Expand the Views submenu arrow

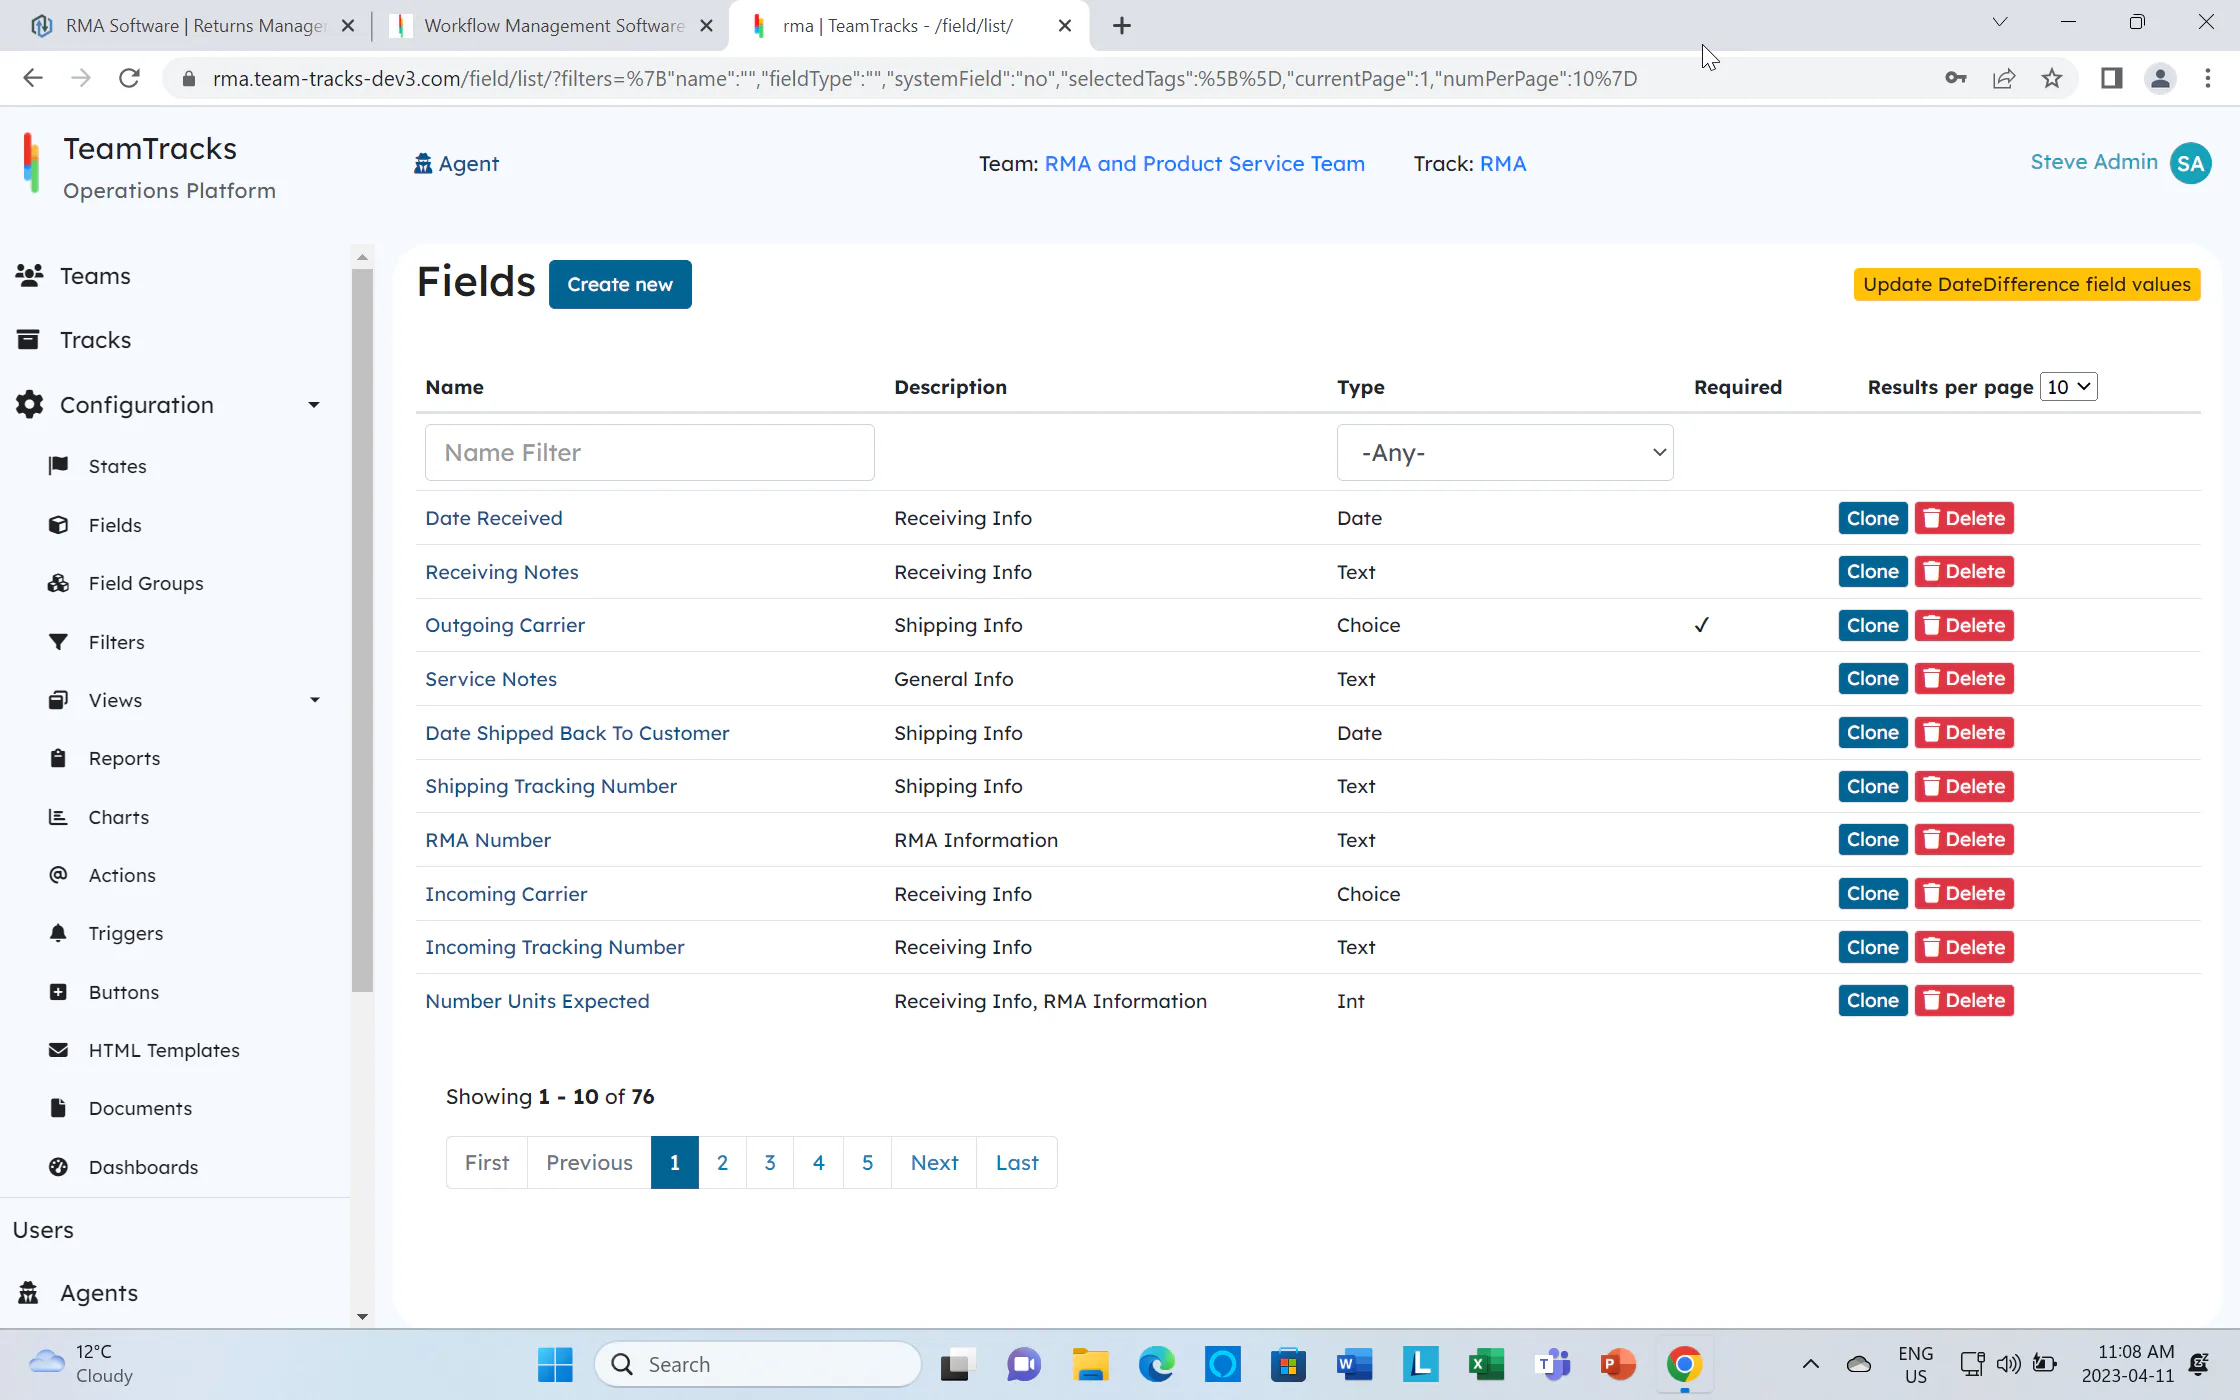click(x=315, y=700)
